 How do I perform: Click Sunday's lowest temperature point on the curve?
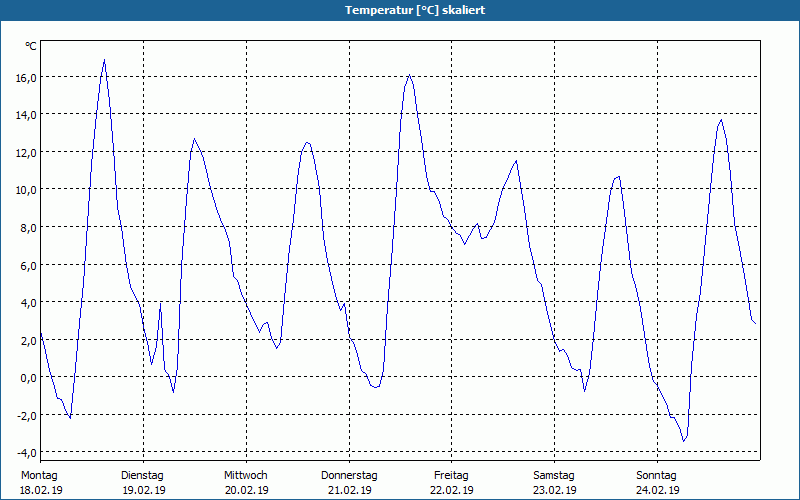point(684,441)
